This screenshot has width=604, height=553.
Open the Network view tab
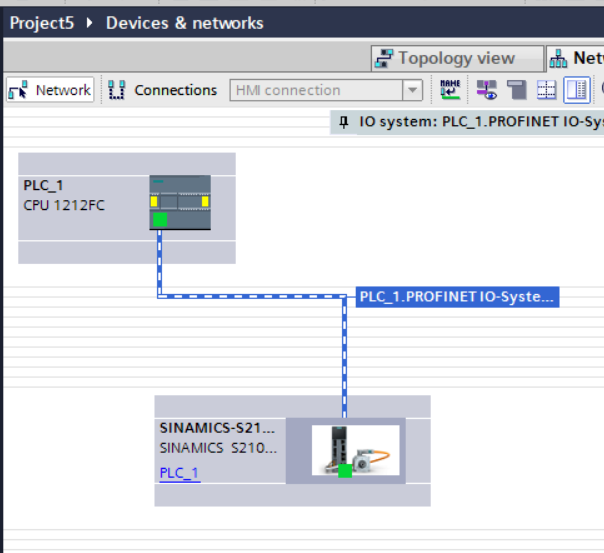click(x=575, y=59)
